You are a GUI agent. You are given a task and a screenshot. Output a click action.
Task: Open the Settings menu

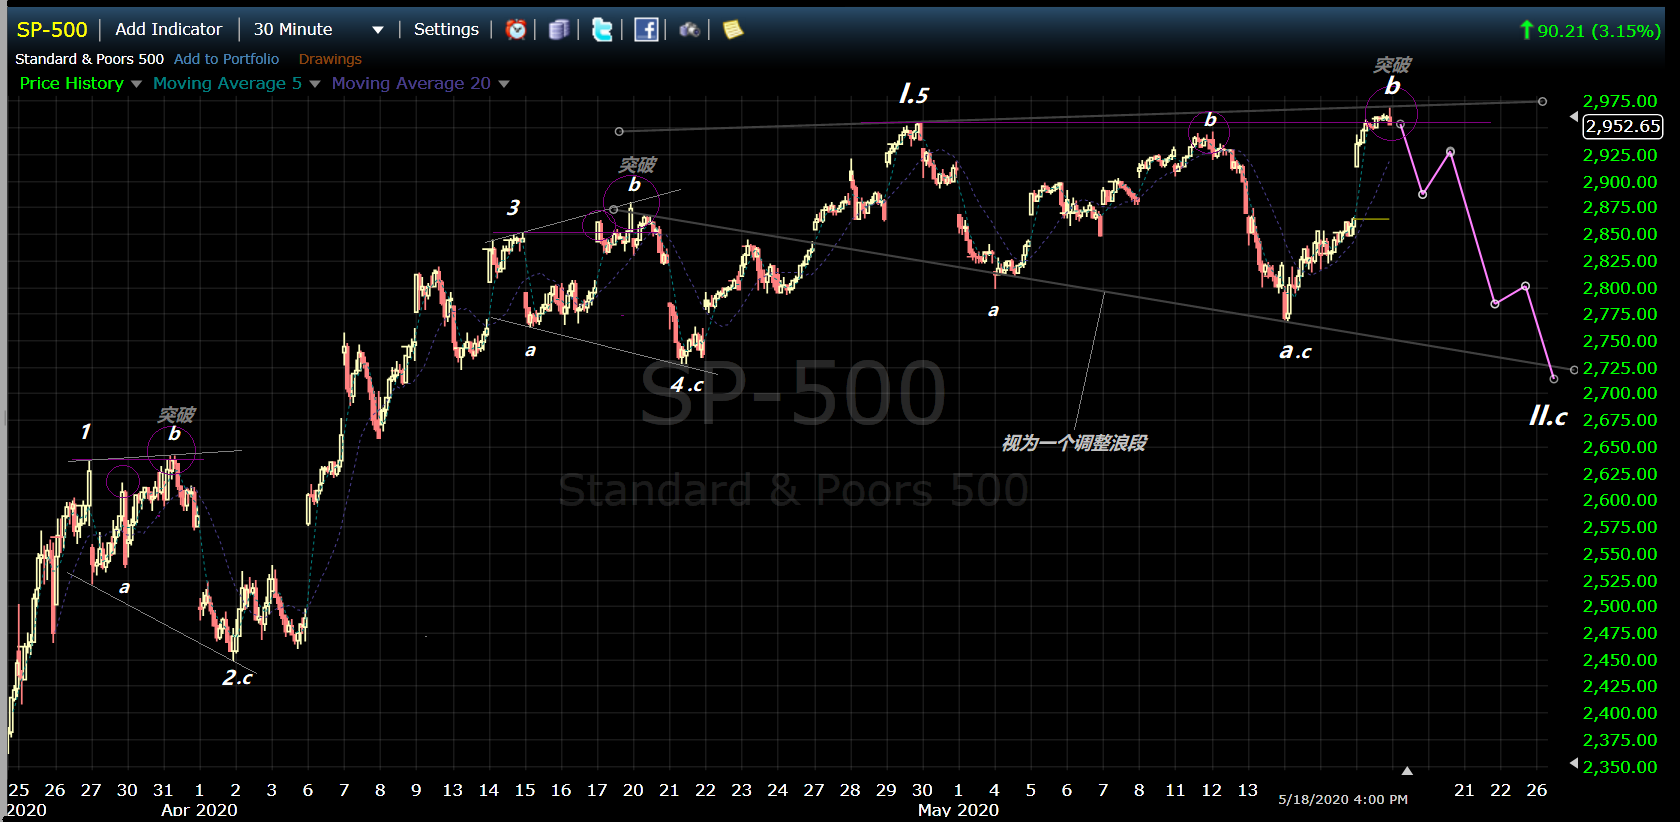(x=446, y=30)
